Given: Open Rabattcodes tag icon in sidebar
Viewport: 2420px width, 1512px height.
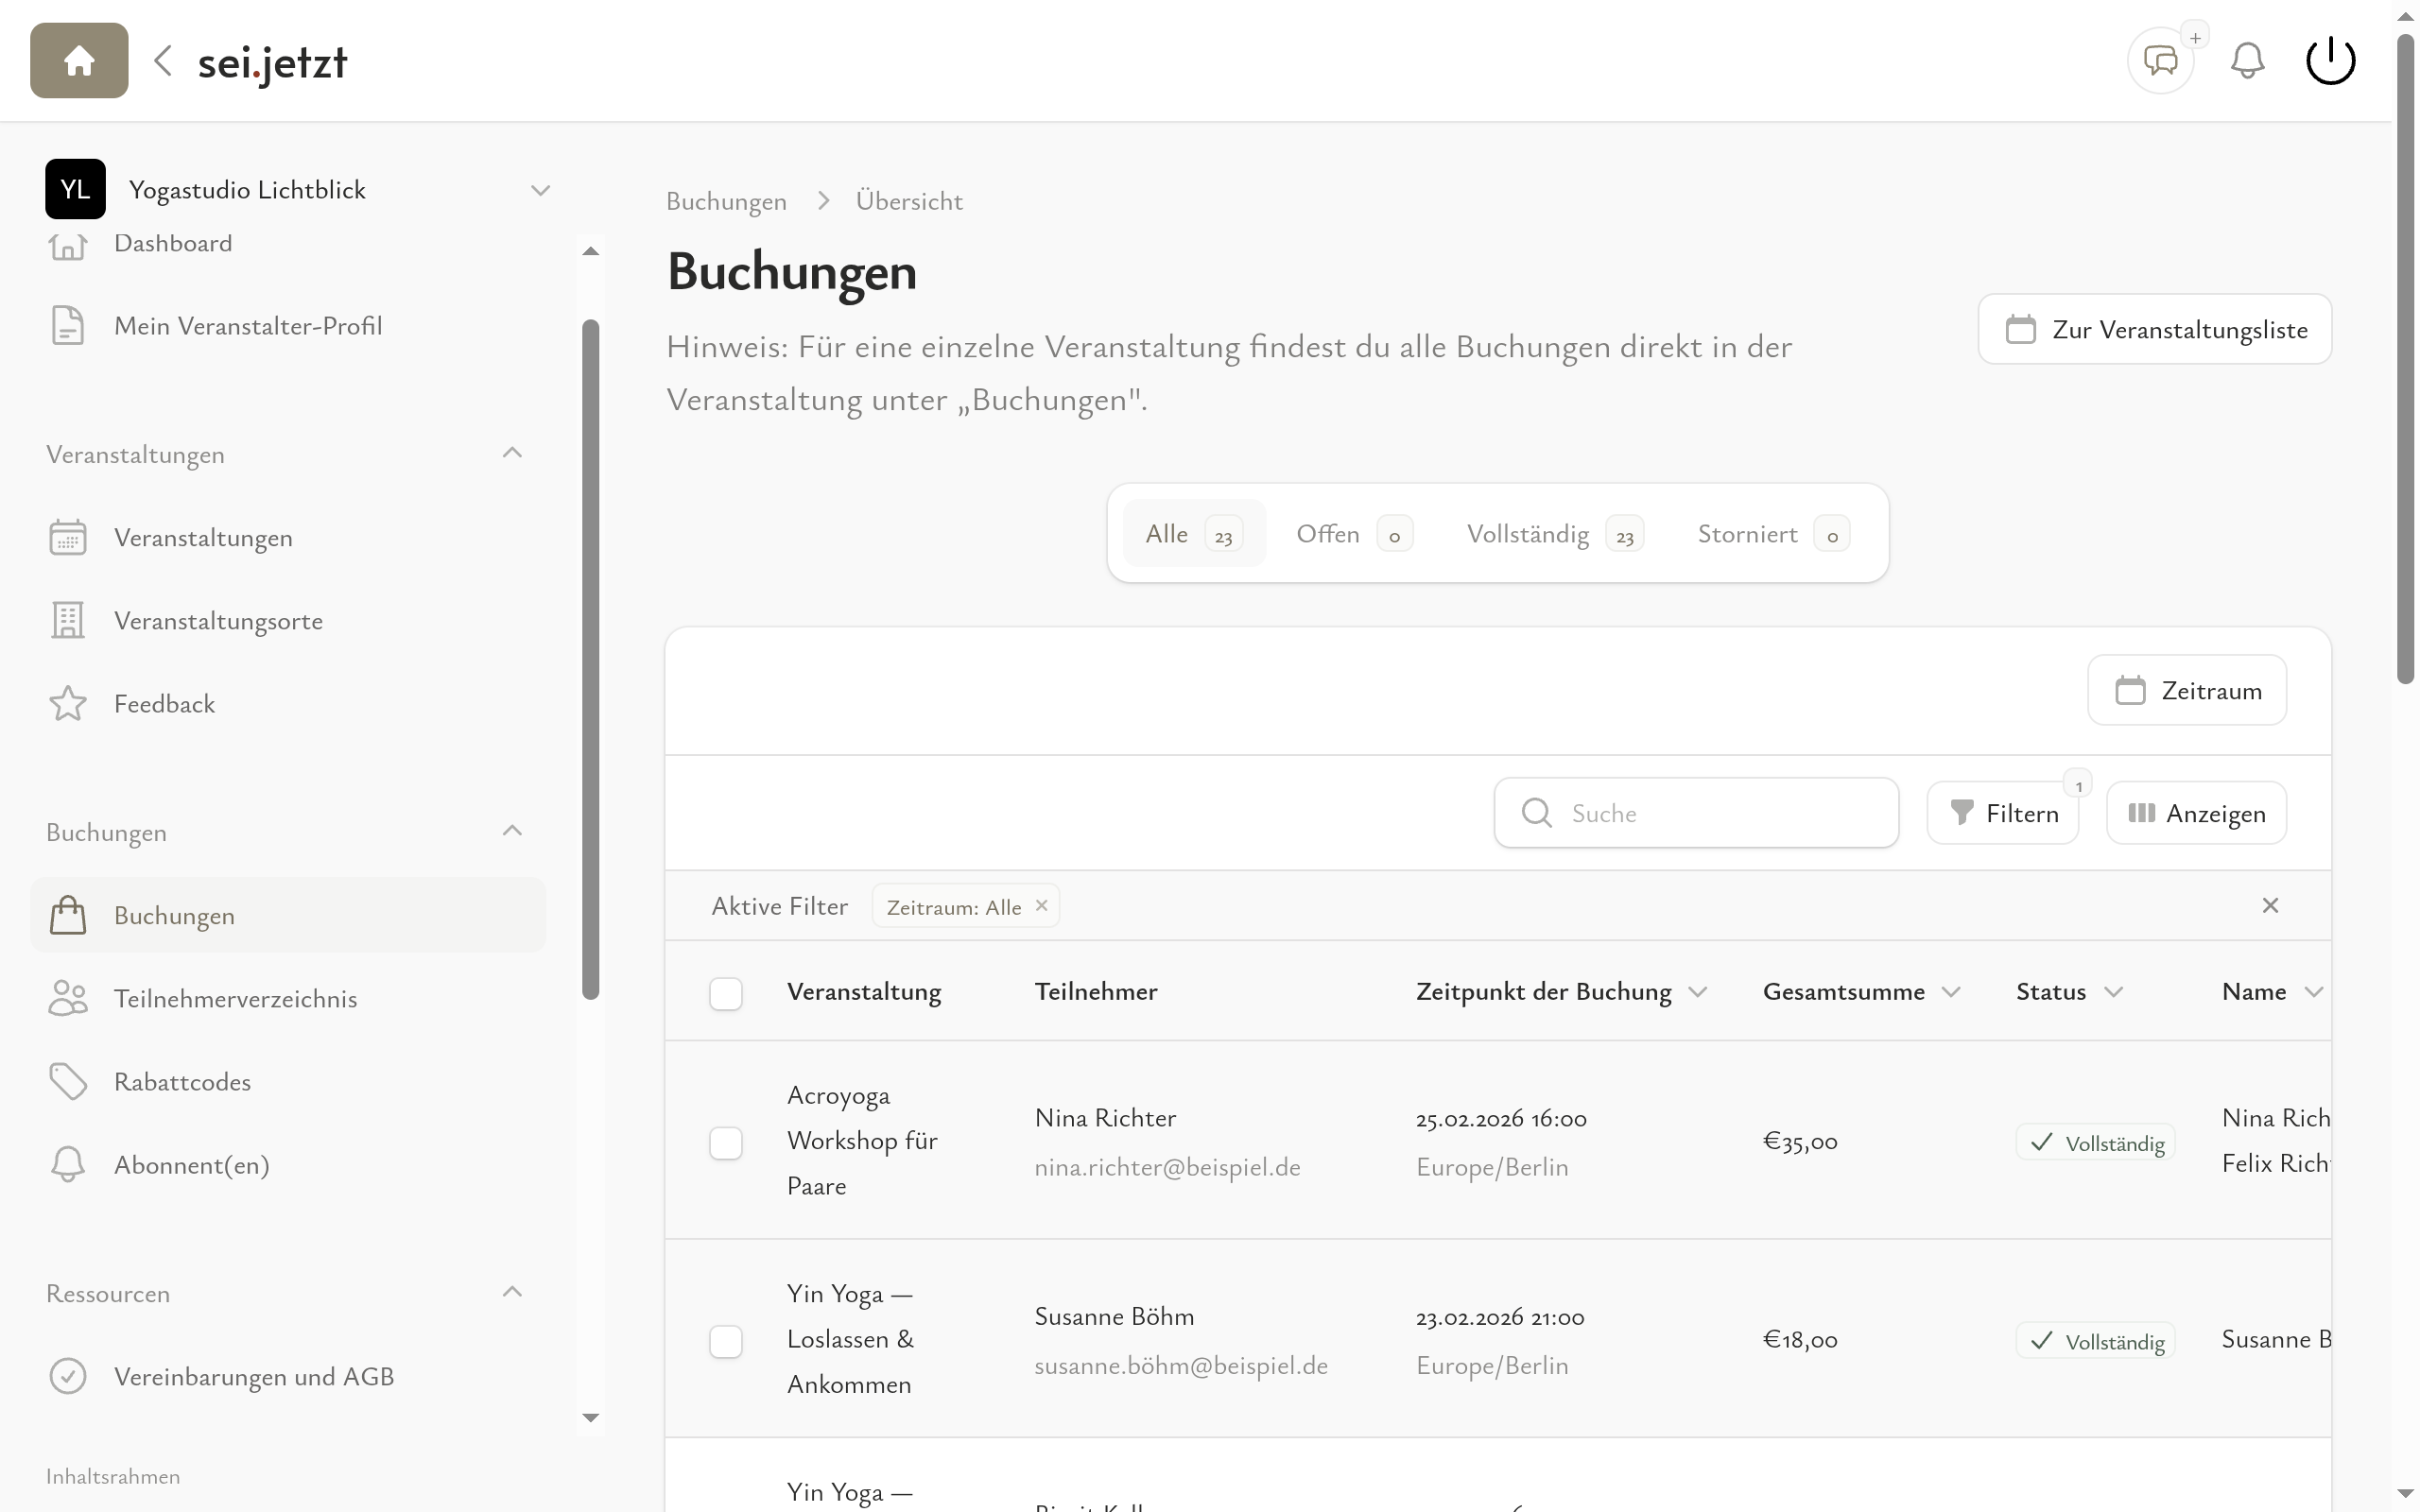Looking at the screenshot, I should [x=68, y=1082].
